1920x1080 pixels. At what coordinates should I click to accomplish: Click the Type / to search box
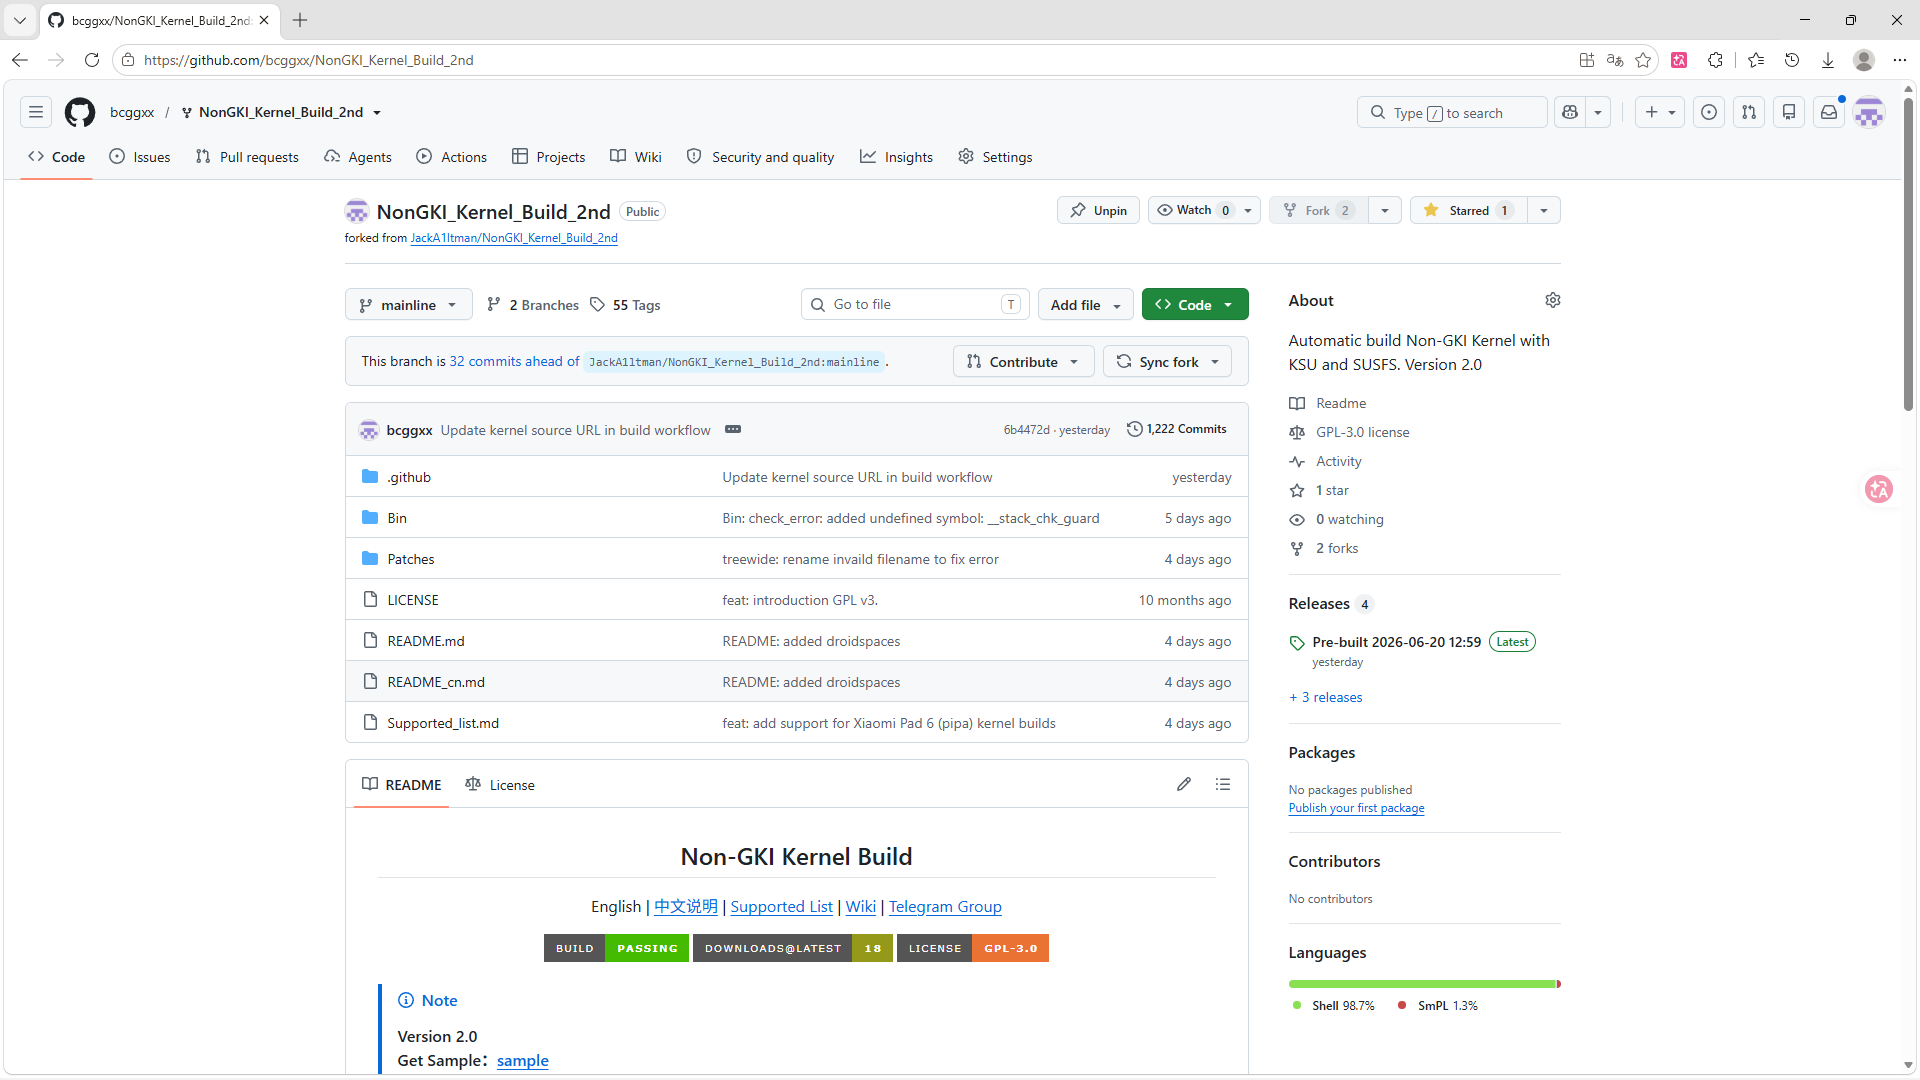1452,112
